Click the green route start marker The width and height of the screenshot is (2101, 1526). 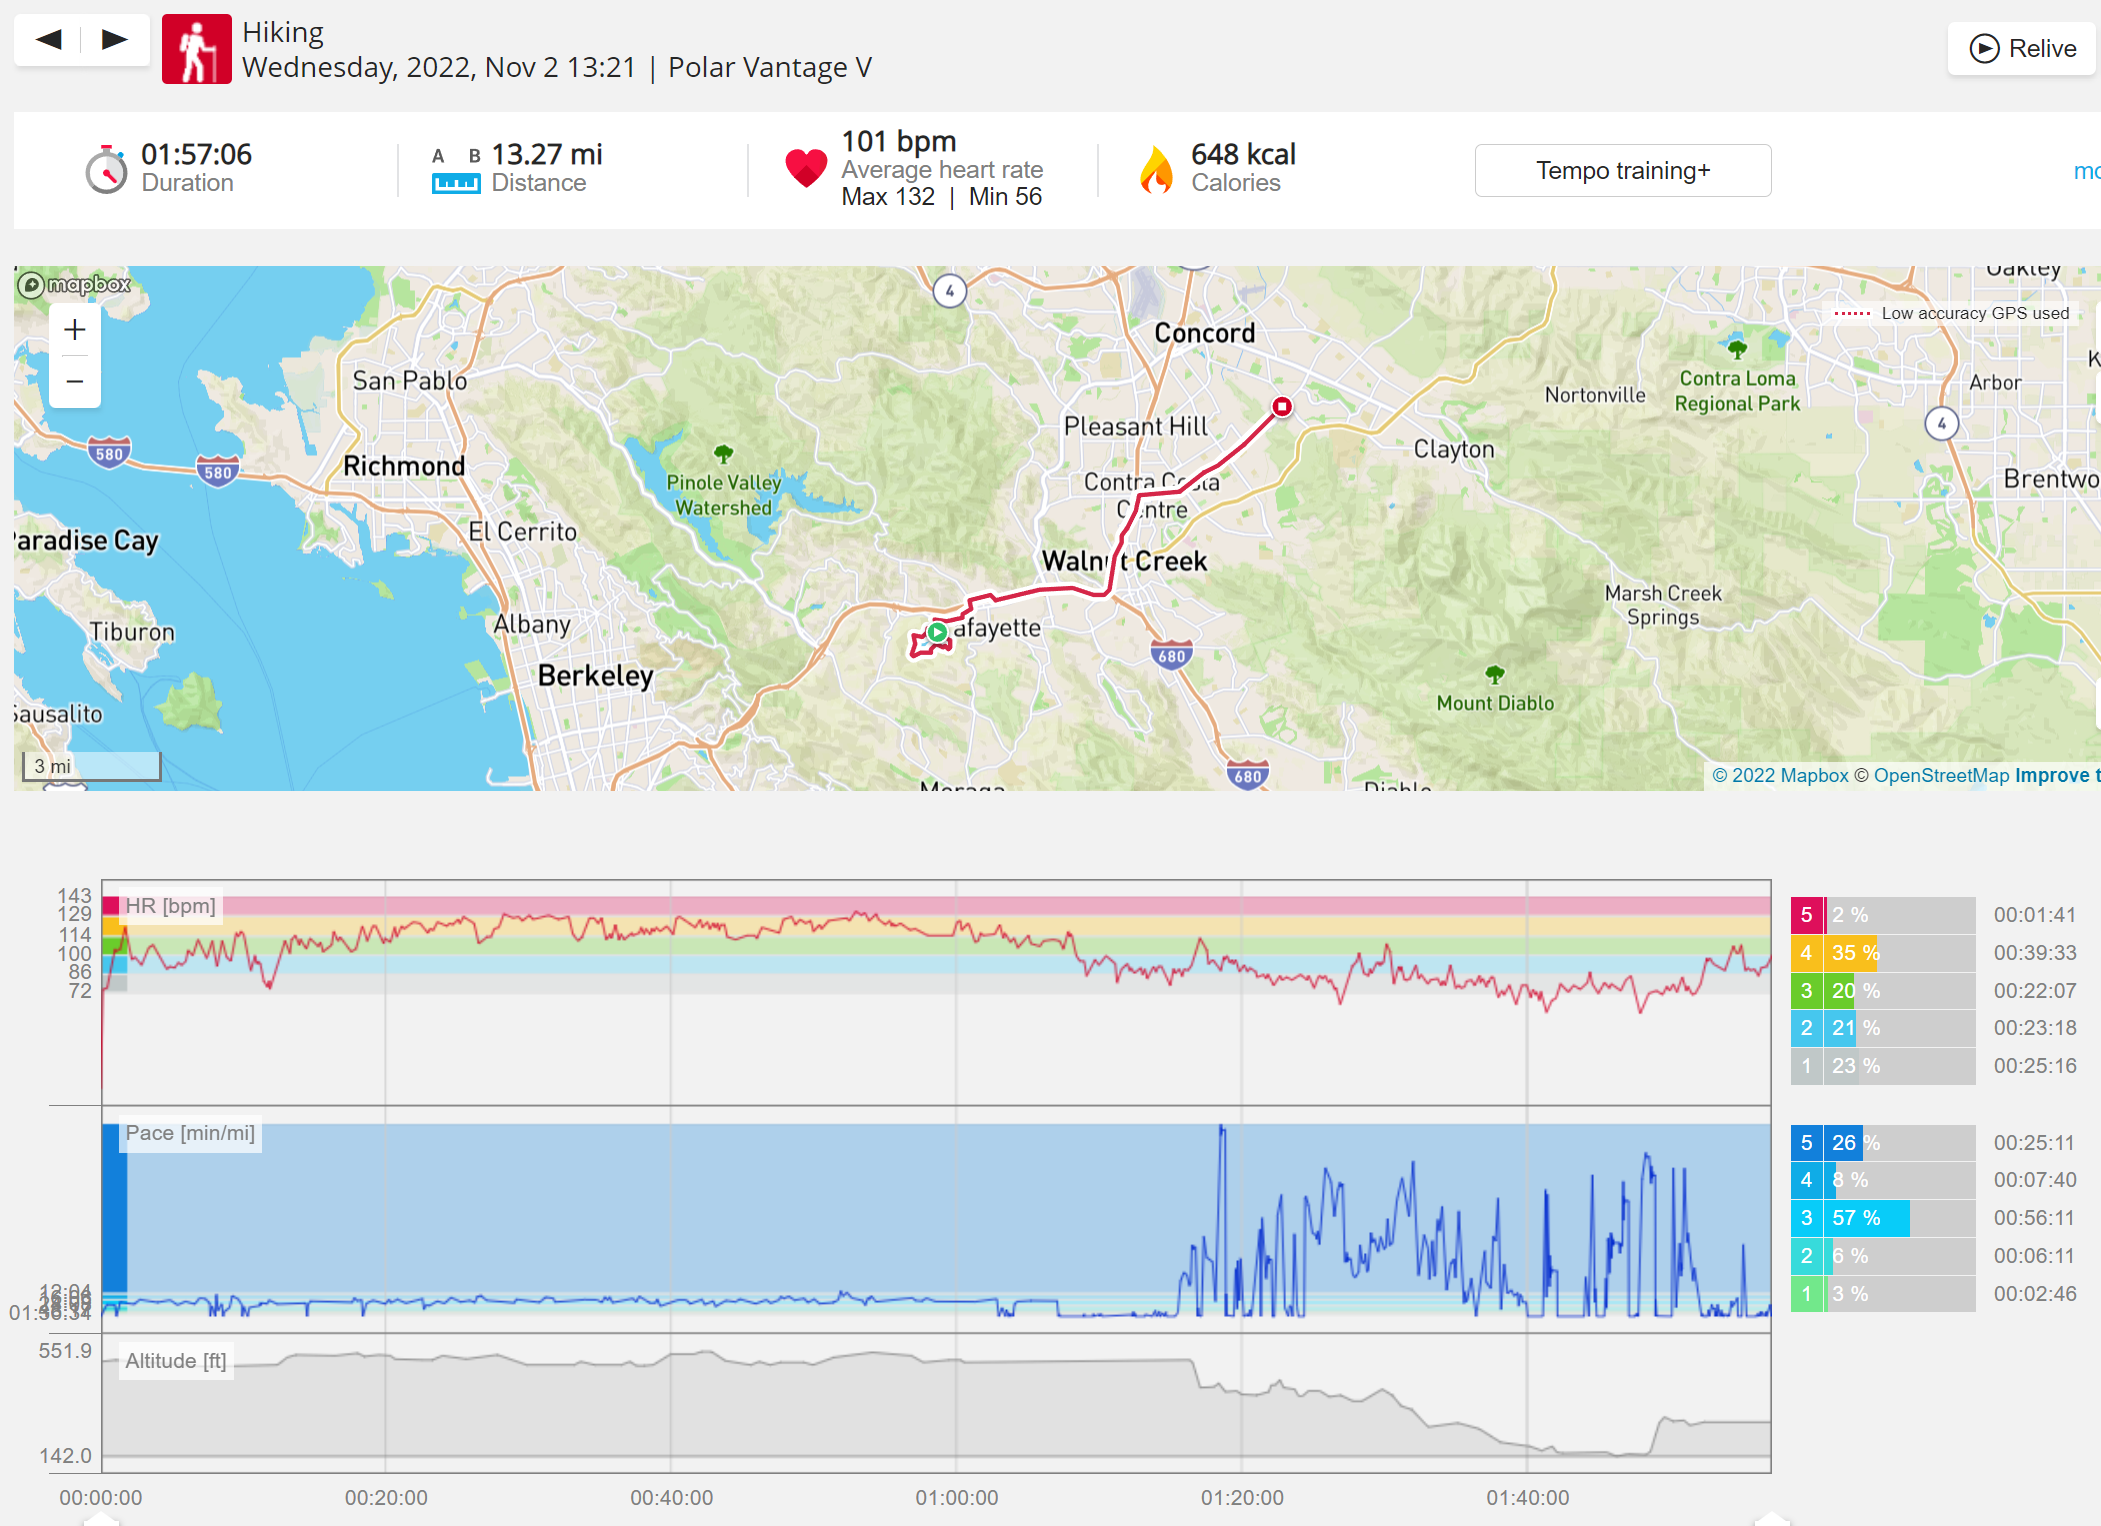pyautogui.click(x=937, y=632)
